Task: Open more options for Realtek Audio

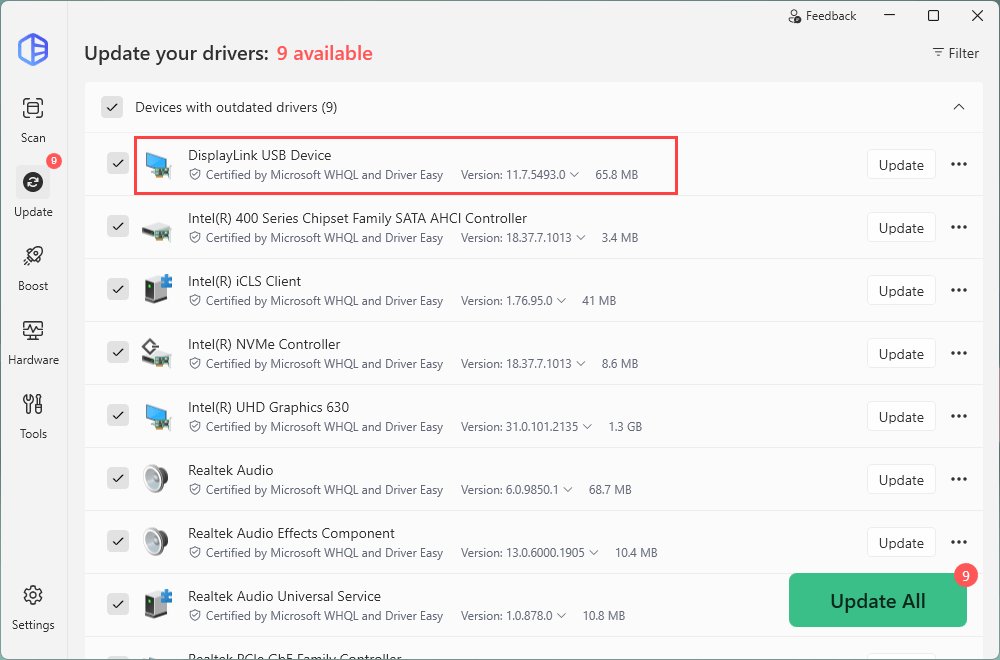Action: click(958, 480)
